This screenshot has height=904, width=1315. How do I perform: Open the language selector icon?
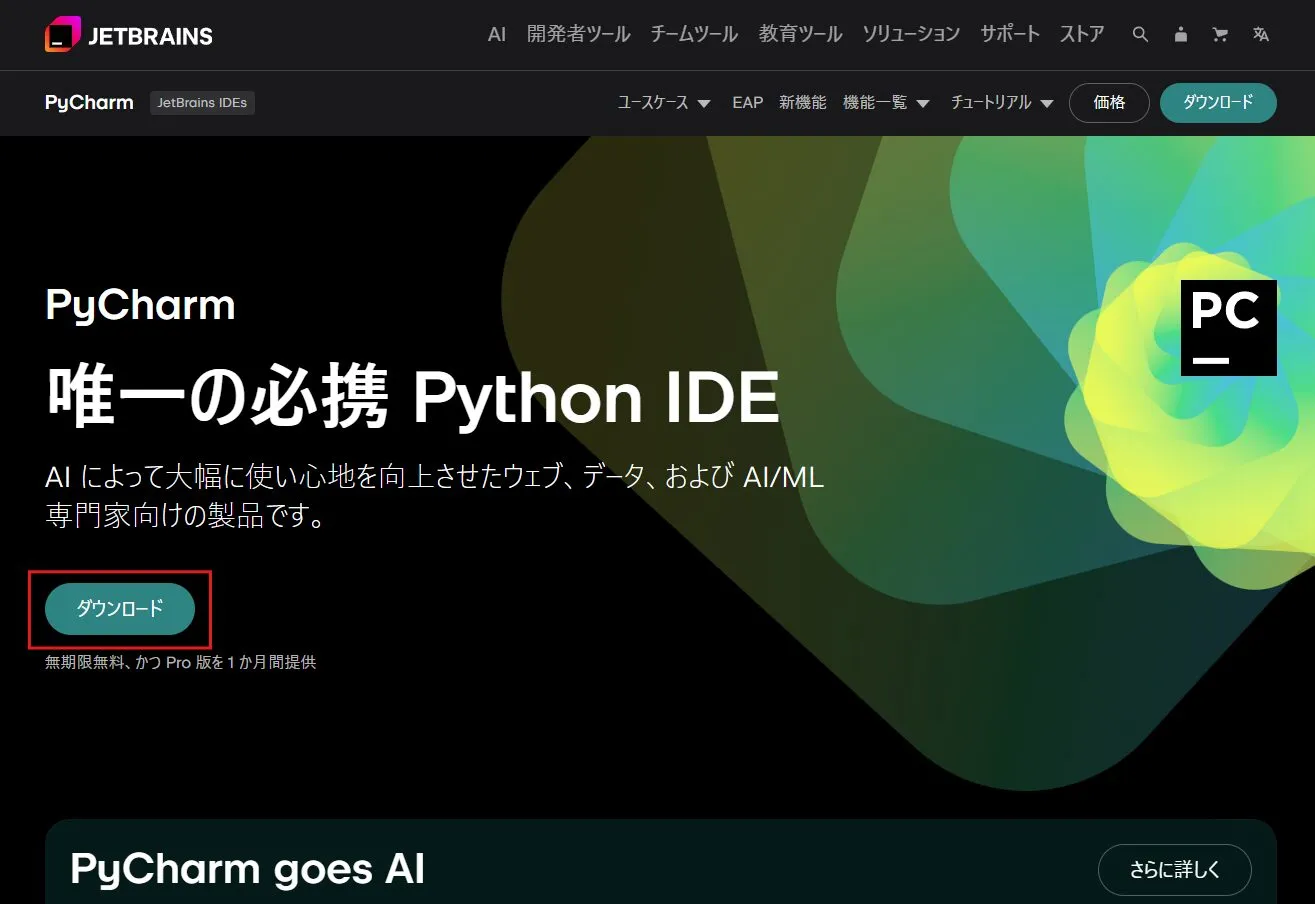click(x=1260, y=34)
